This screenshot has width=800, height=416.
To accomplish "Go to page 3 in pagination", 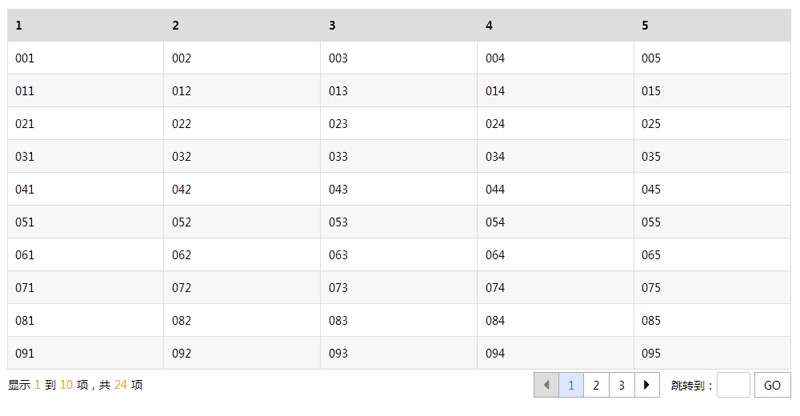I will coord(621,385).
